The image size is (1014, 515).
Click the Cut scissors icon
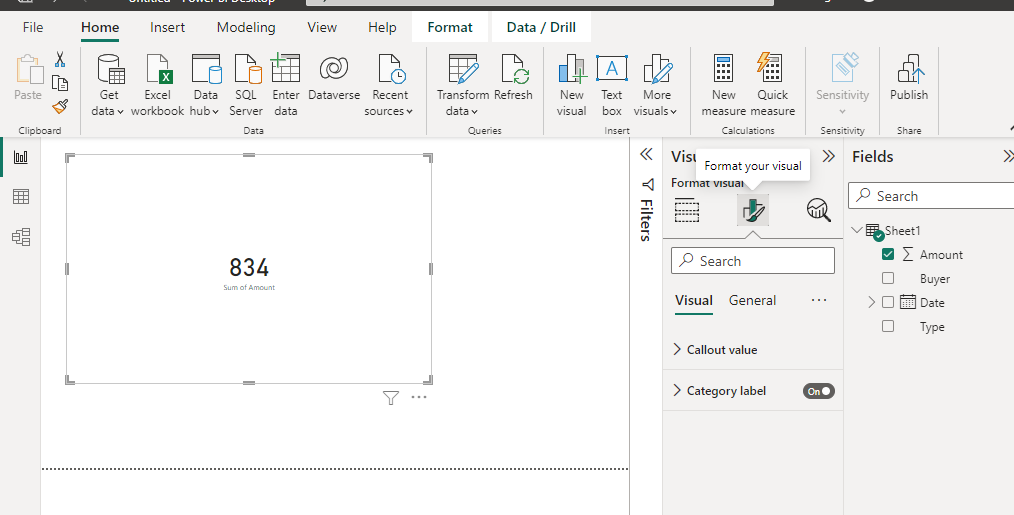tap(59, 60)
